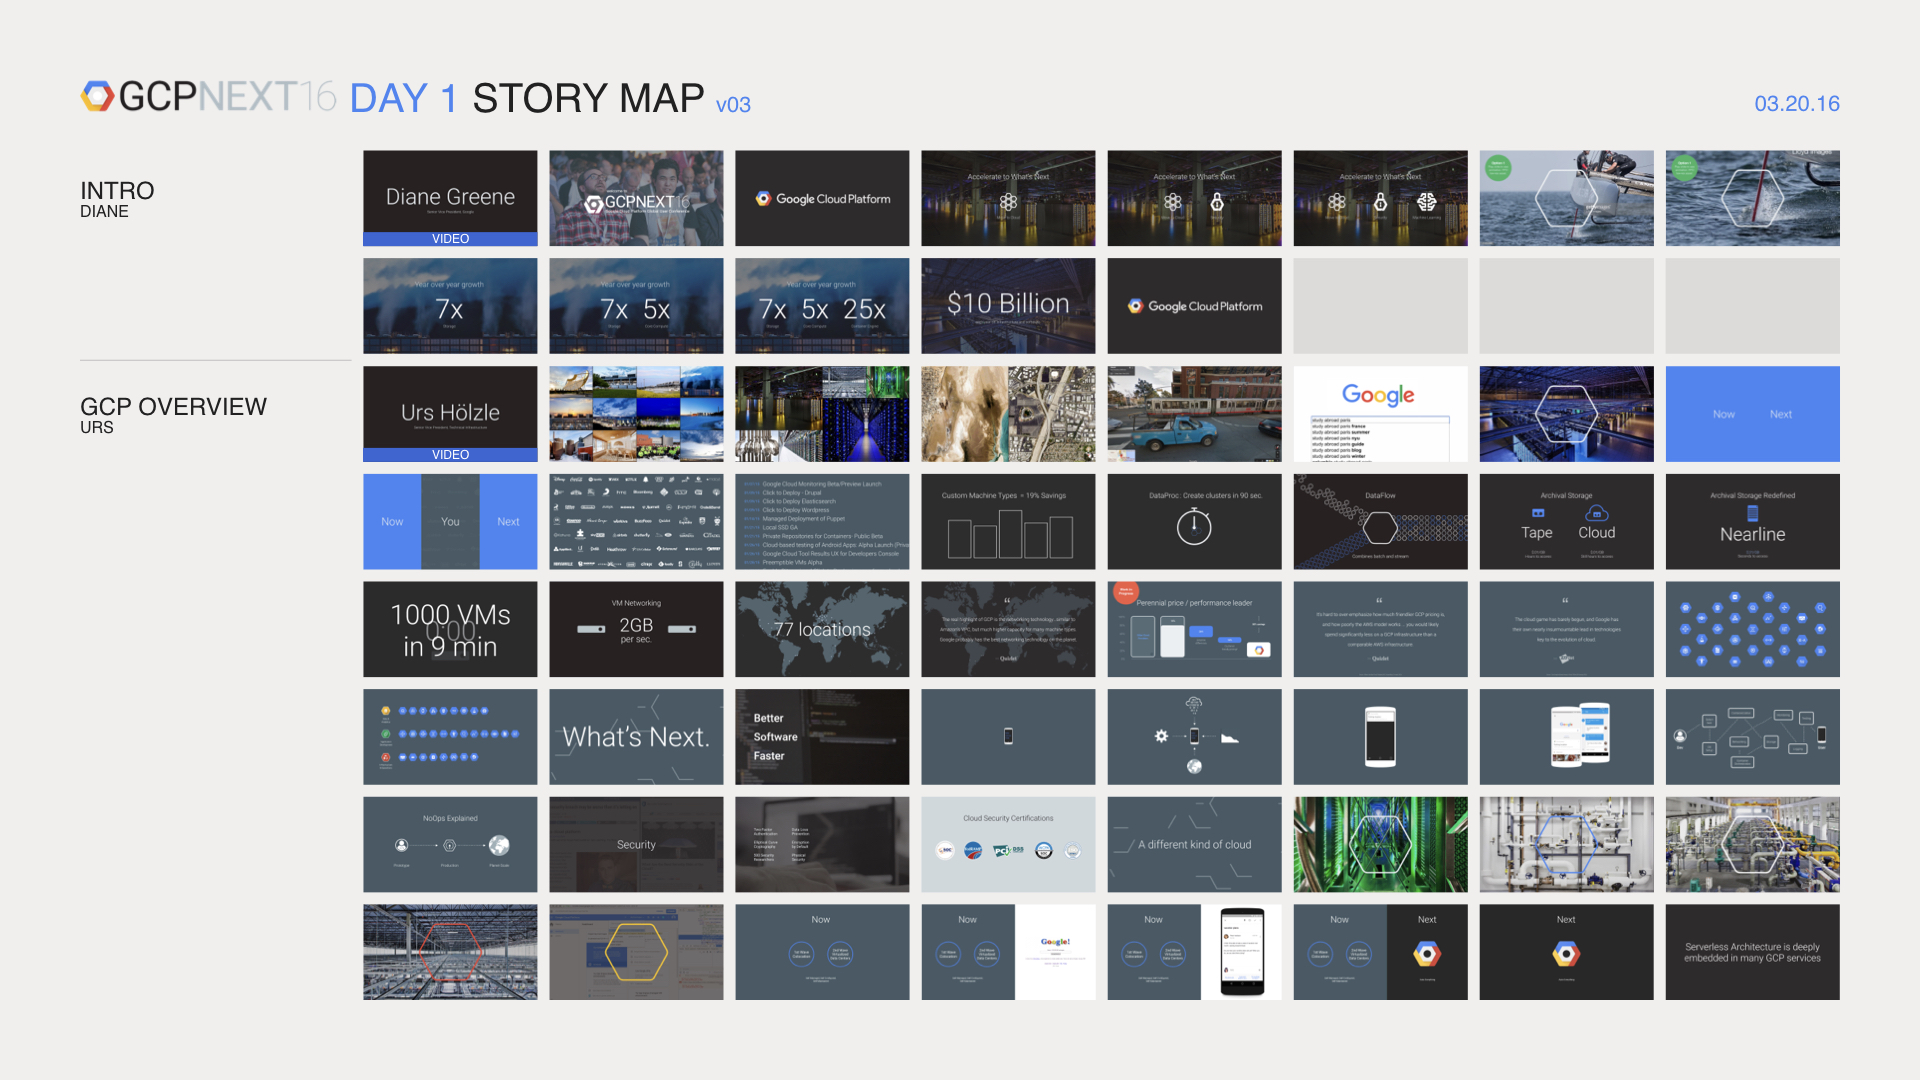Open the Urs Hölzle video slide
The width and height of the screenshot is (1920, 1080).
[x=450, y=413]
